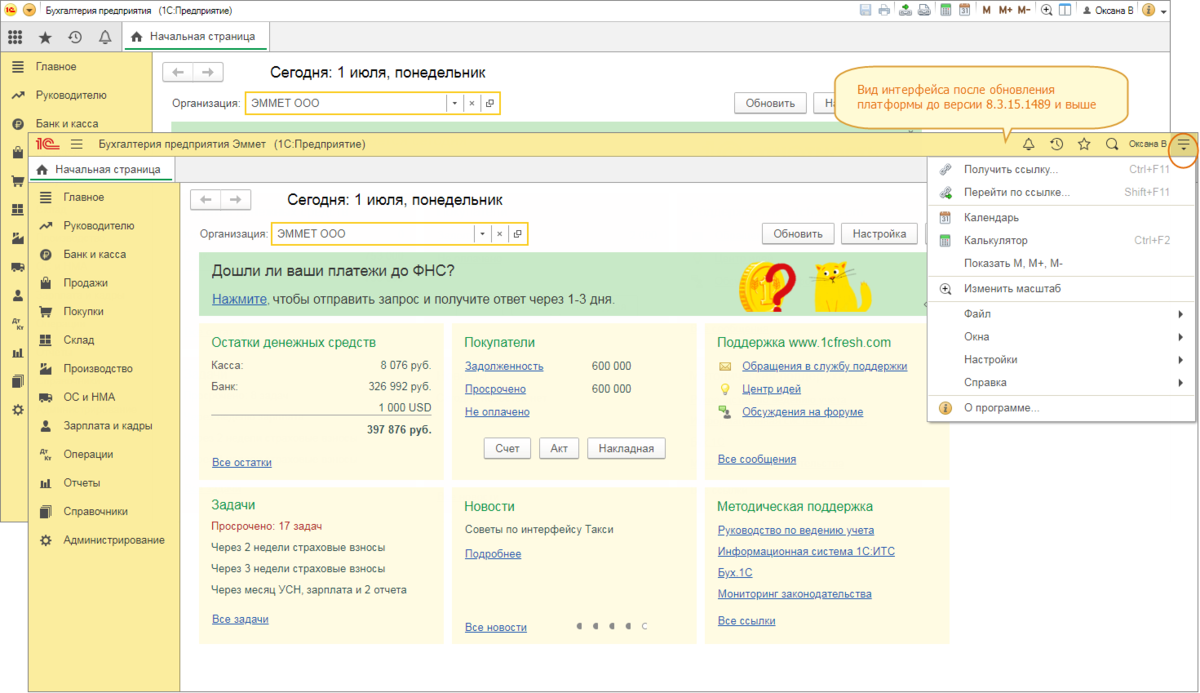Open Операции section in front sidebar
The image size is (1200, 693).
[88, 454]
